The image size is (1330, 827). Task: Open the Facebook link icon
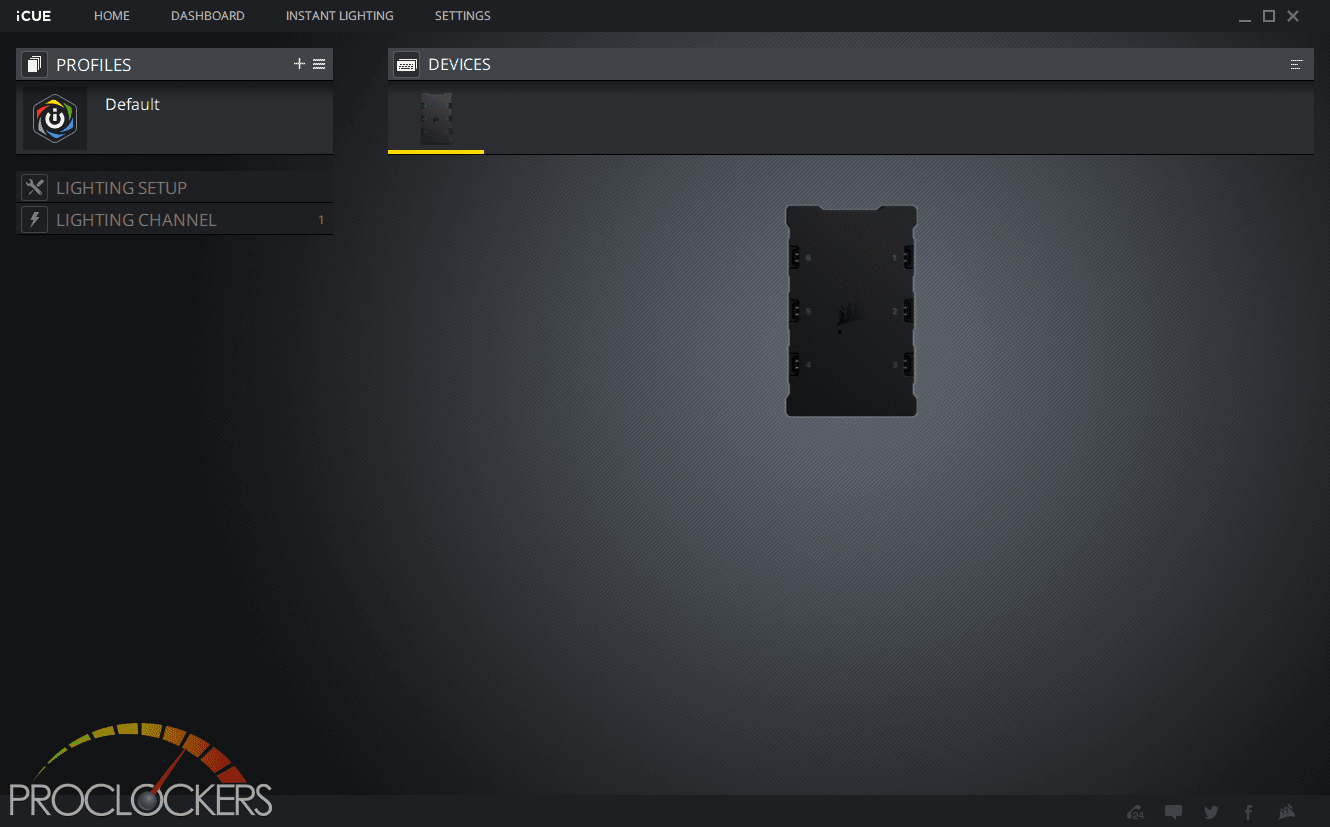pos(1248,812)
